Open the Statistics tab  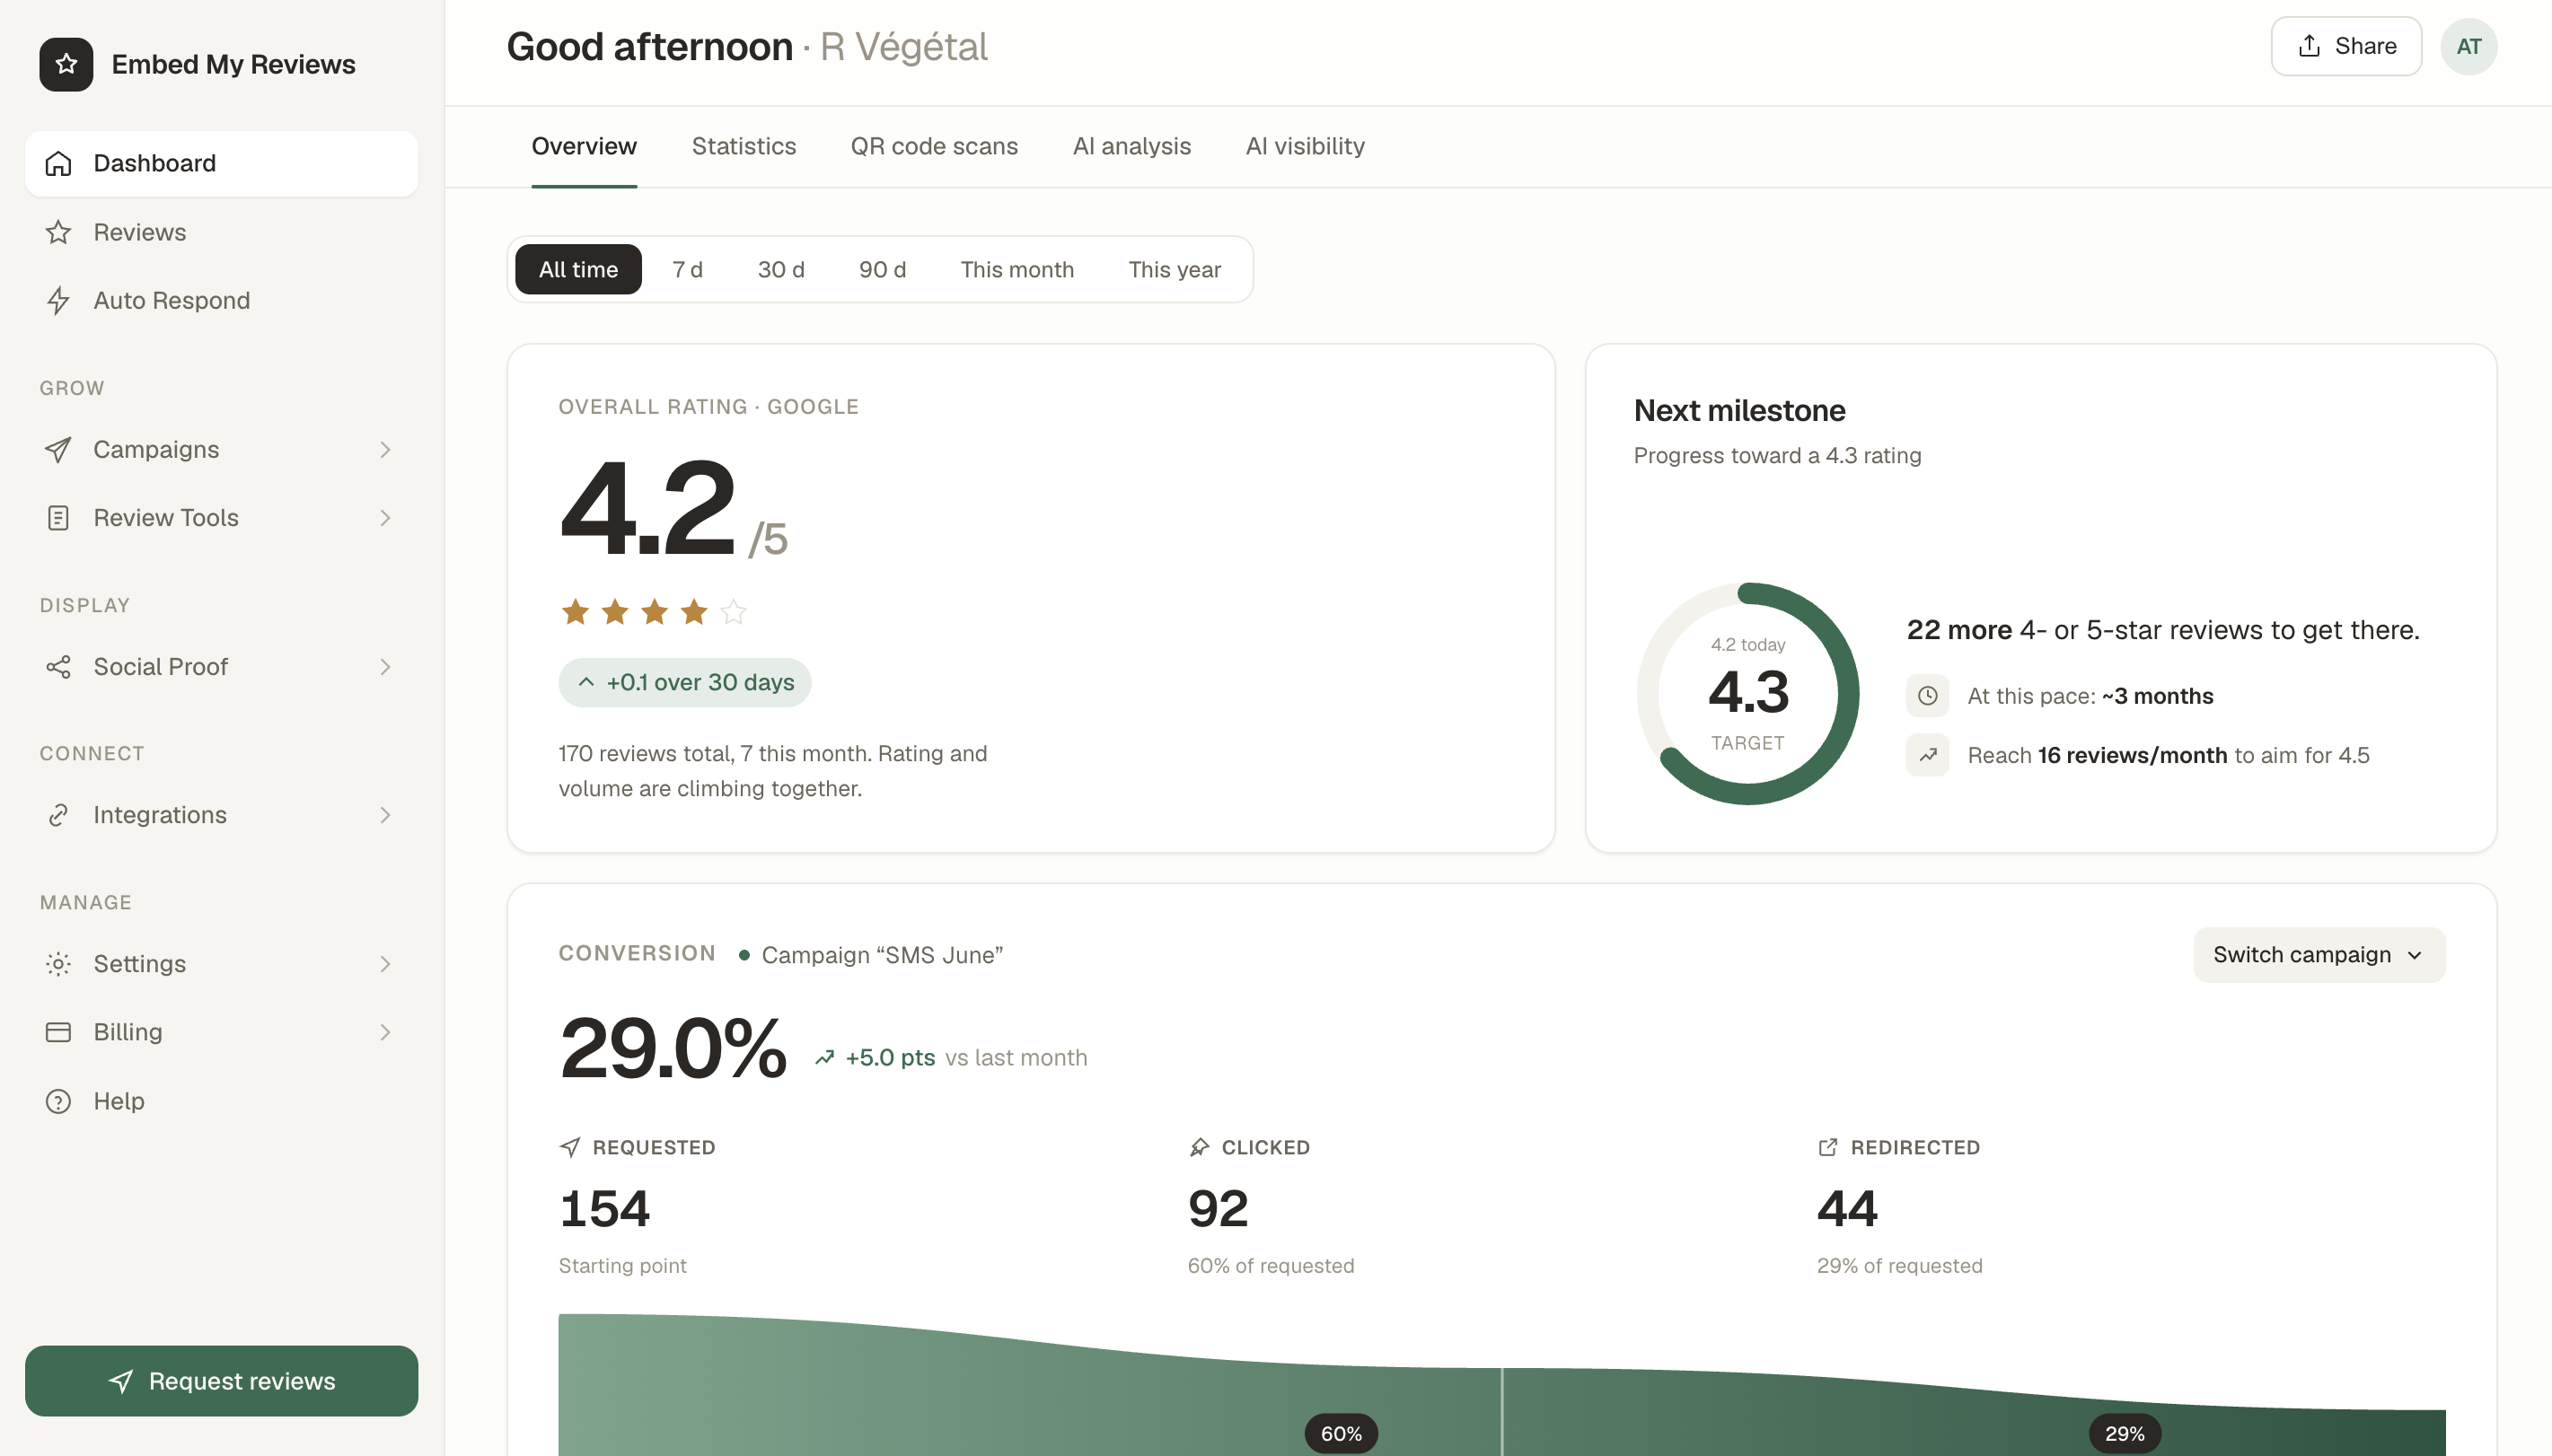click(x=744, y=146)
